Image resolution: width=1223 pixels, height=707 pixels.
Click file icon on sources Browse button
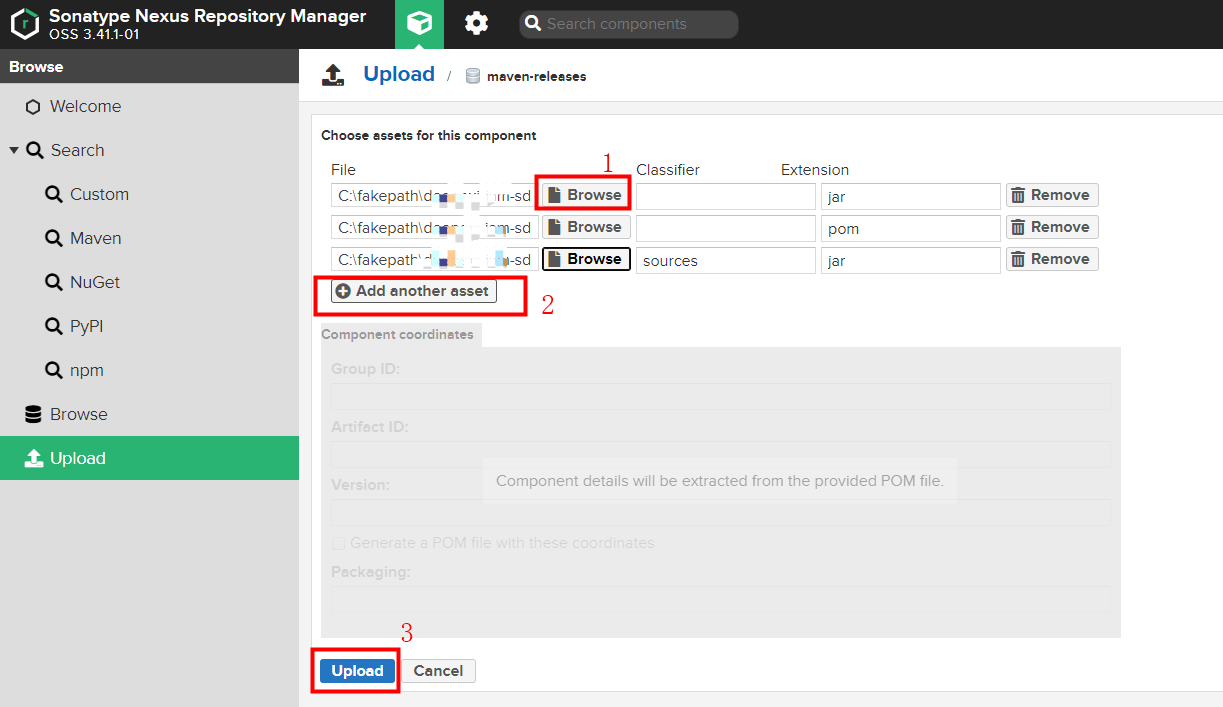coord(555,259)
